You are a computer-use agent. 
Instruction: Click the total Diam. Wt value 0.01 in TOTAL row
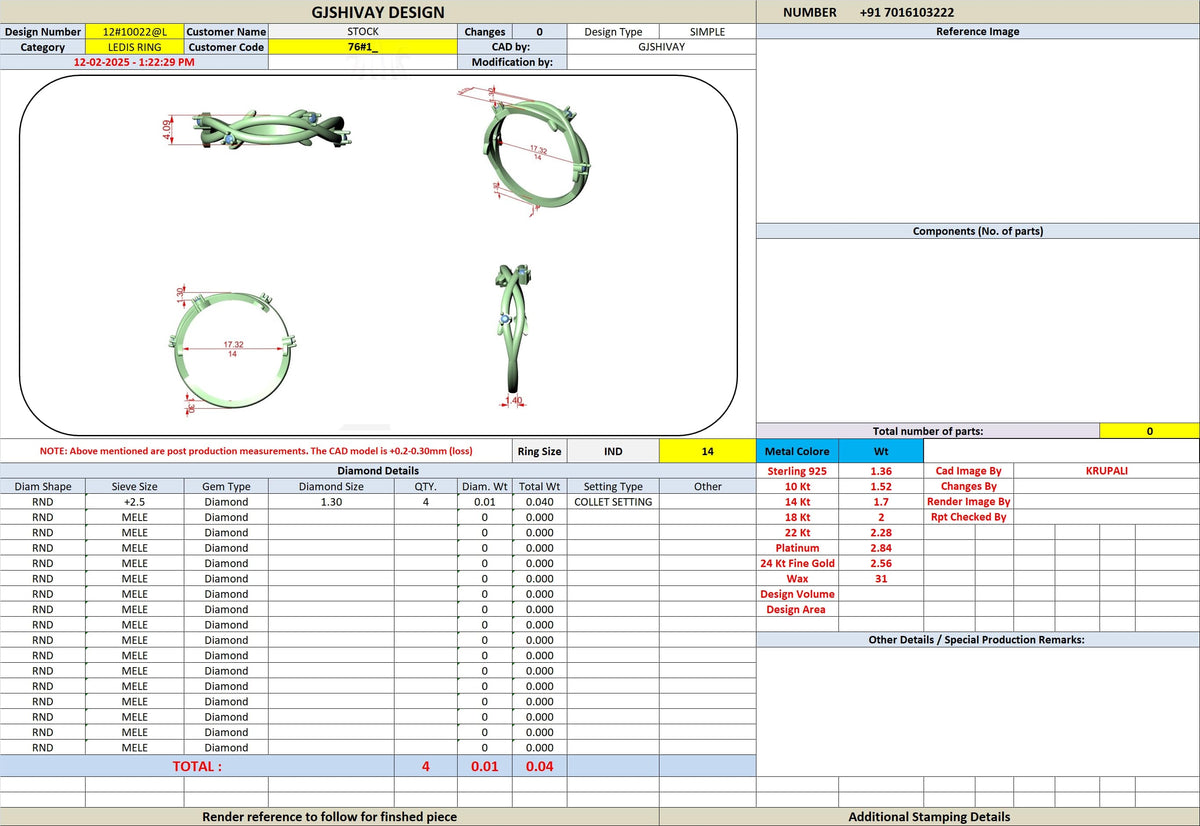pyautogui.click(x=484, y=766)
